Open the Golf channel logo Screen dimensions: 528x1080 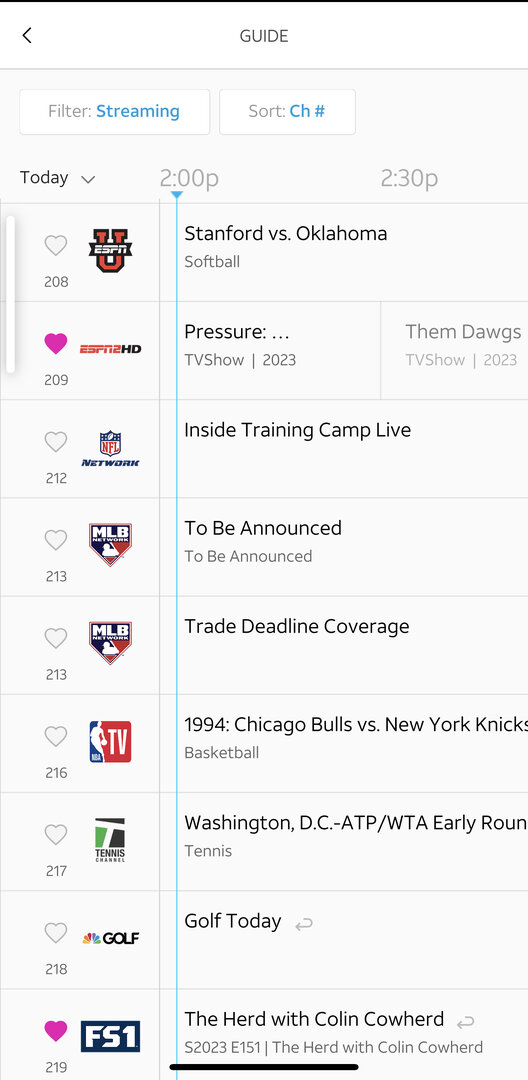[x=110, y=938]
